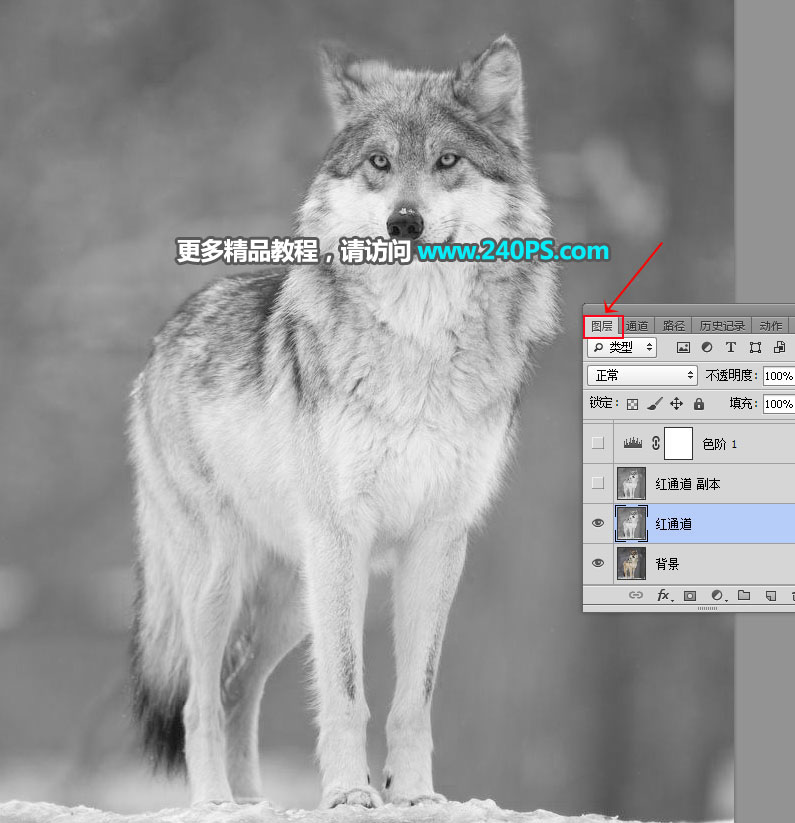The height and width of the screenshot is (823, 795).
Task: Add a layer mask using bottom icon
Action: [x=690, y=595]
